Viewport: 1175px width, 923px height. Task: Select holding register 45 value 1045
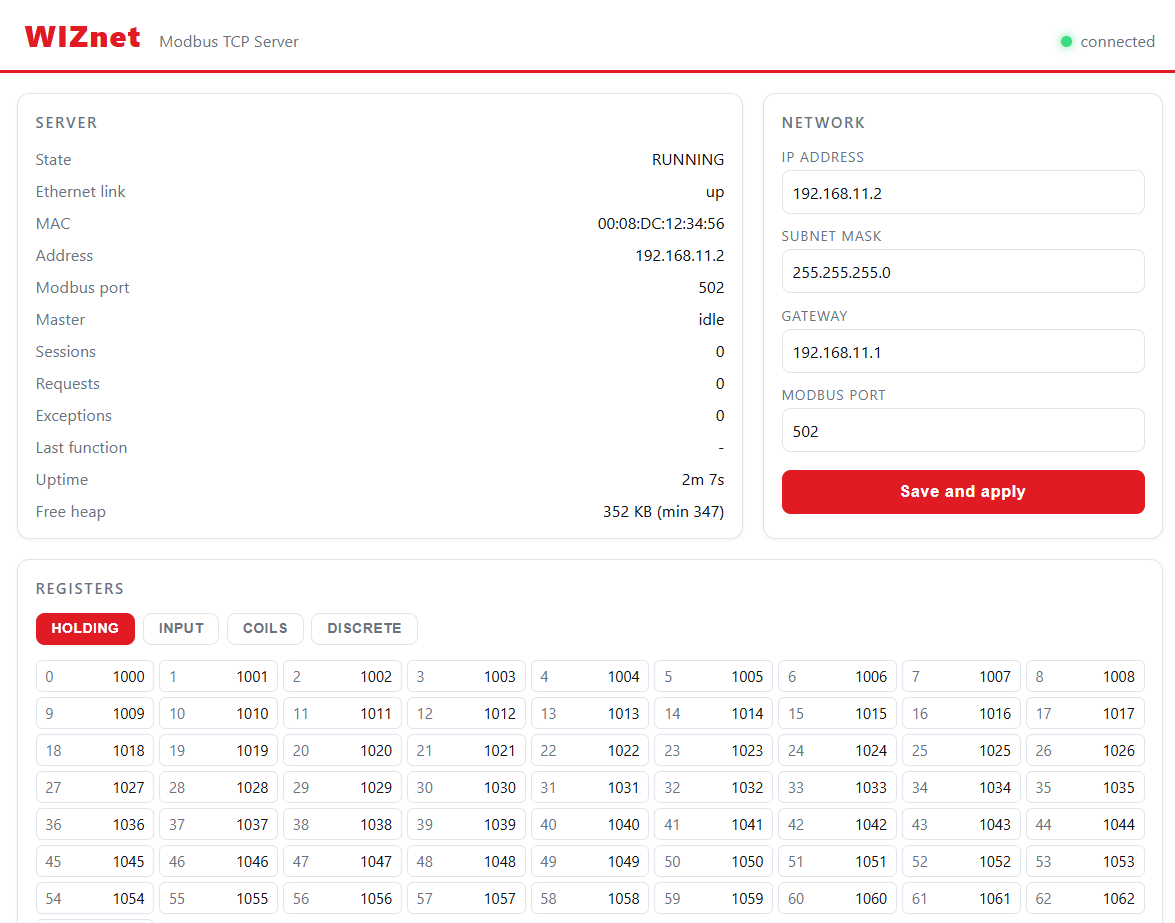click(95, 862)
